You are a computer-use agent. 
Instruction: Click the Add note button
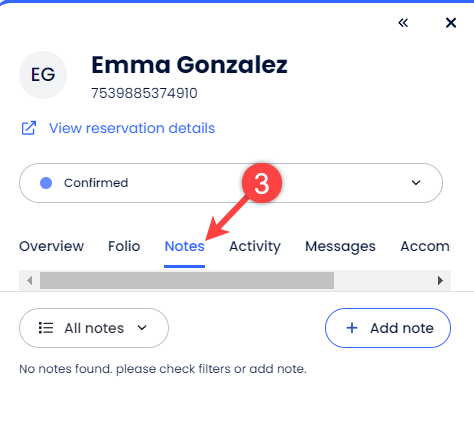coord(388,328)
